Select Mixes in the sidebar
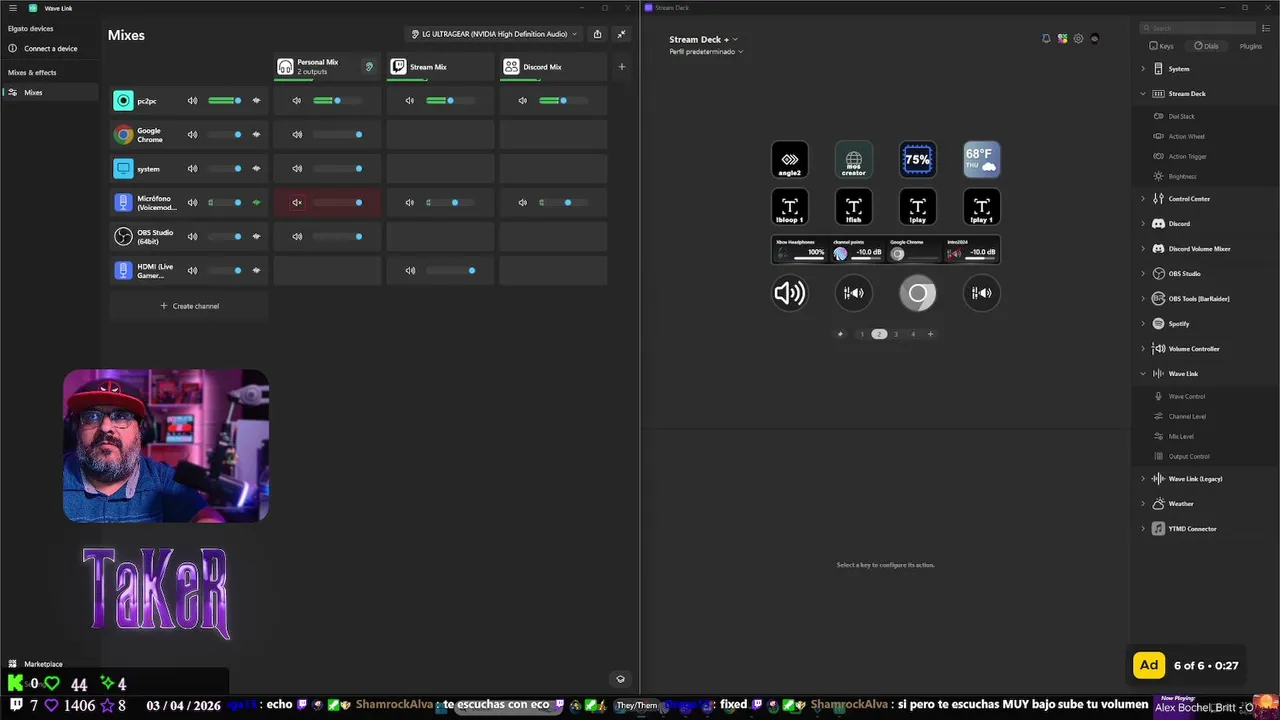The height and width of the screenshot is (720, 1280). tap(50, 92)
